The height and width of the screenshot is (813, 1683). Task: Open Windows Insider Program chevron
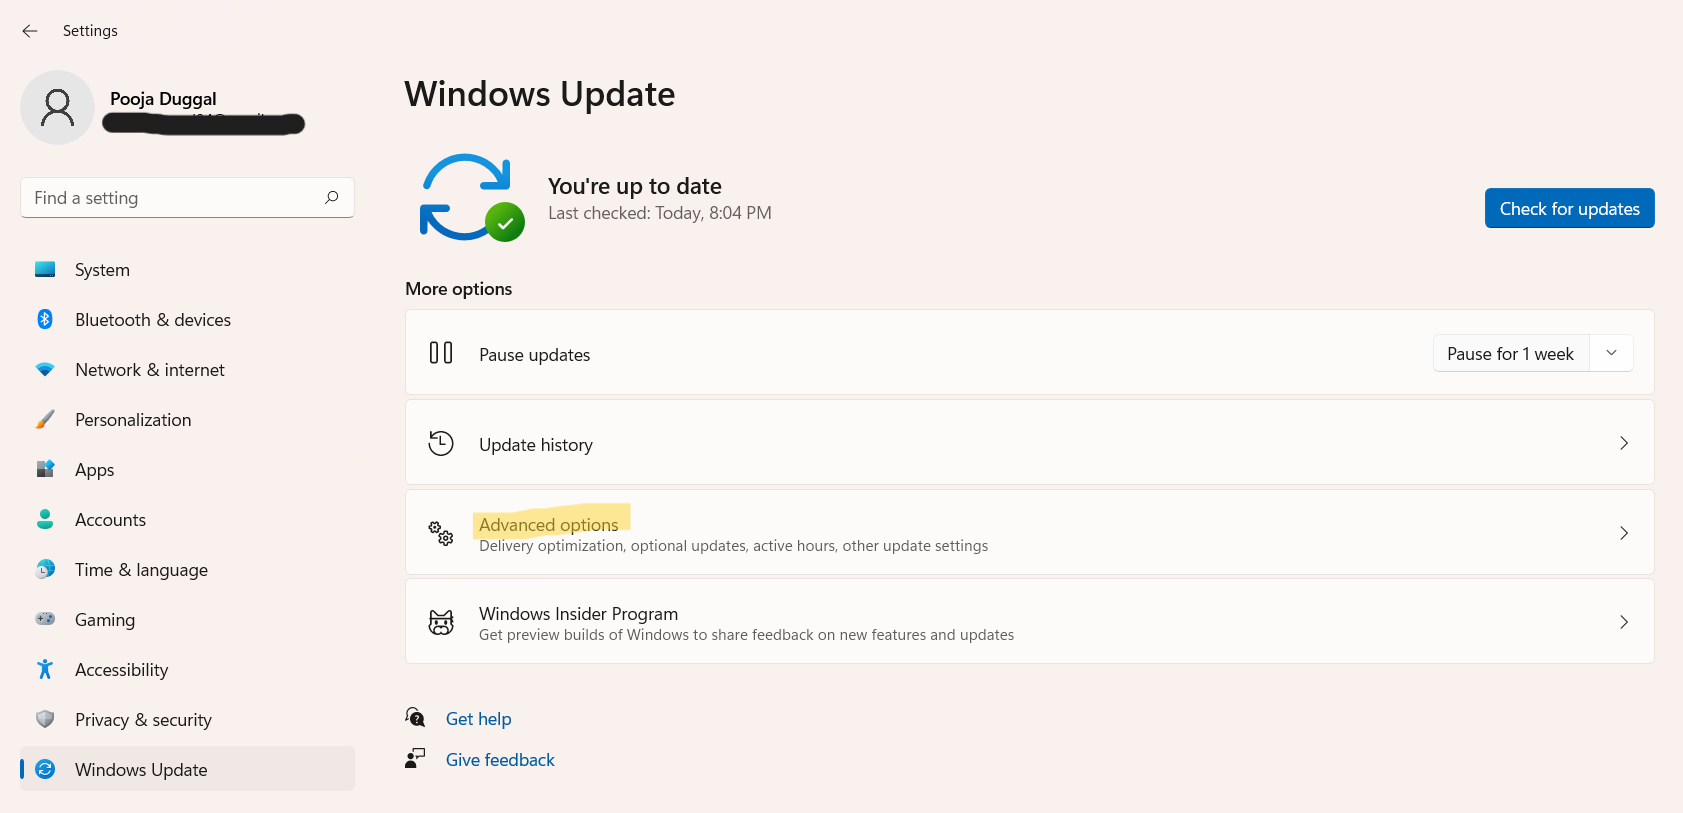coord(1623,622)
